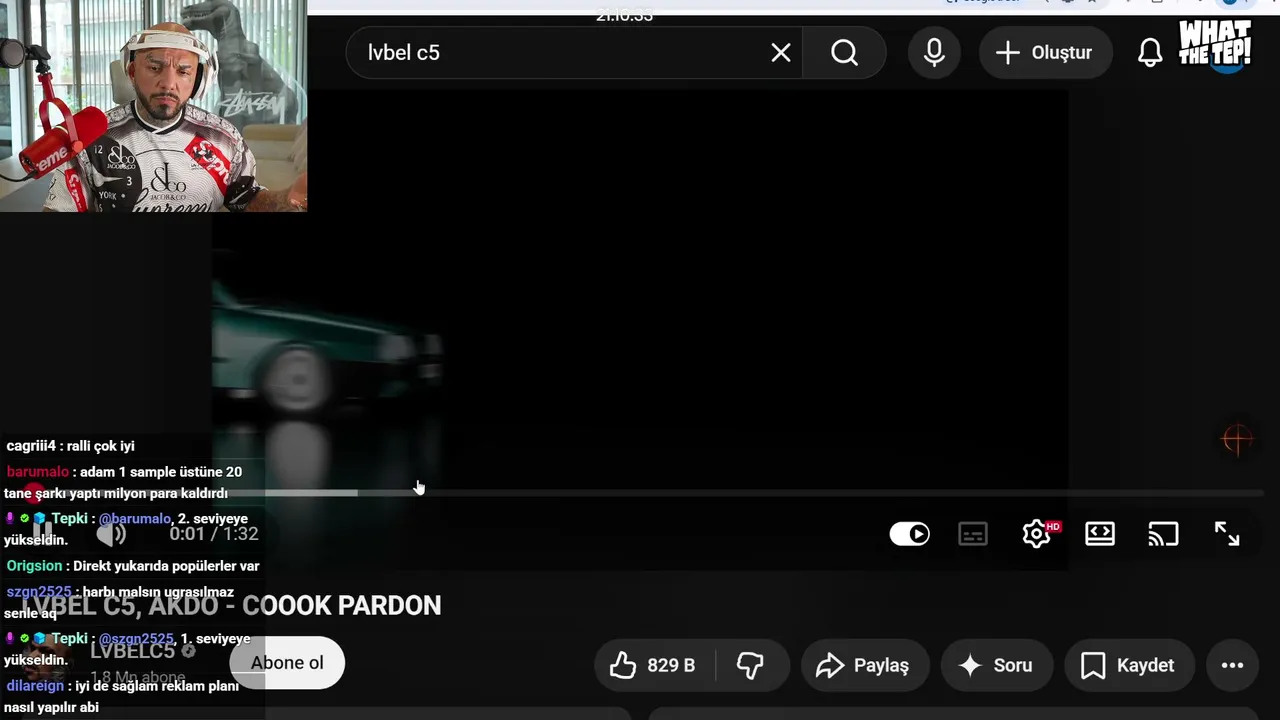1280x720 pixels.
Task: Save the video with Kaydet
Action: (1129, 665)
